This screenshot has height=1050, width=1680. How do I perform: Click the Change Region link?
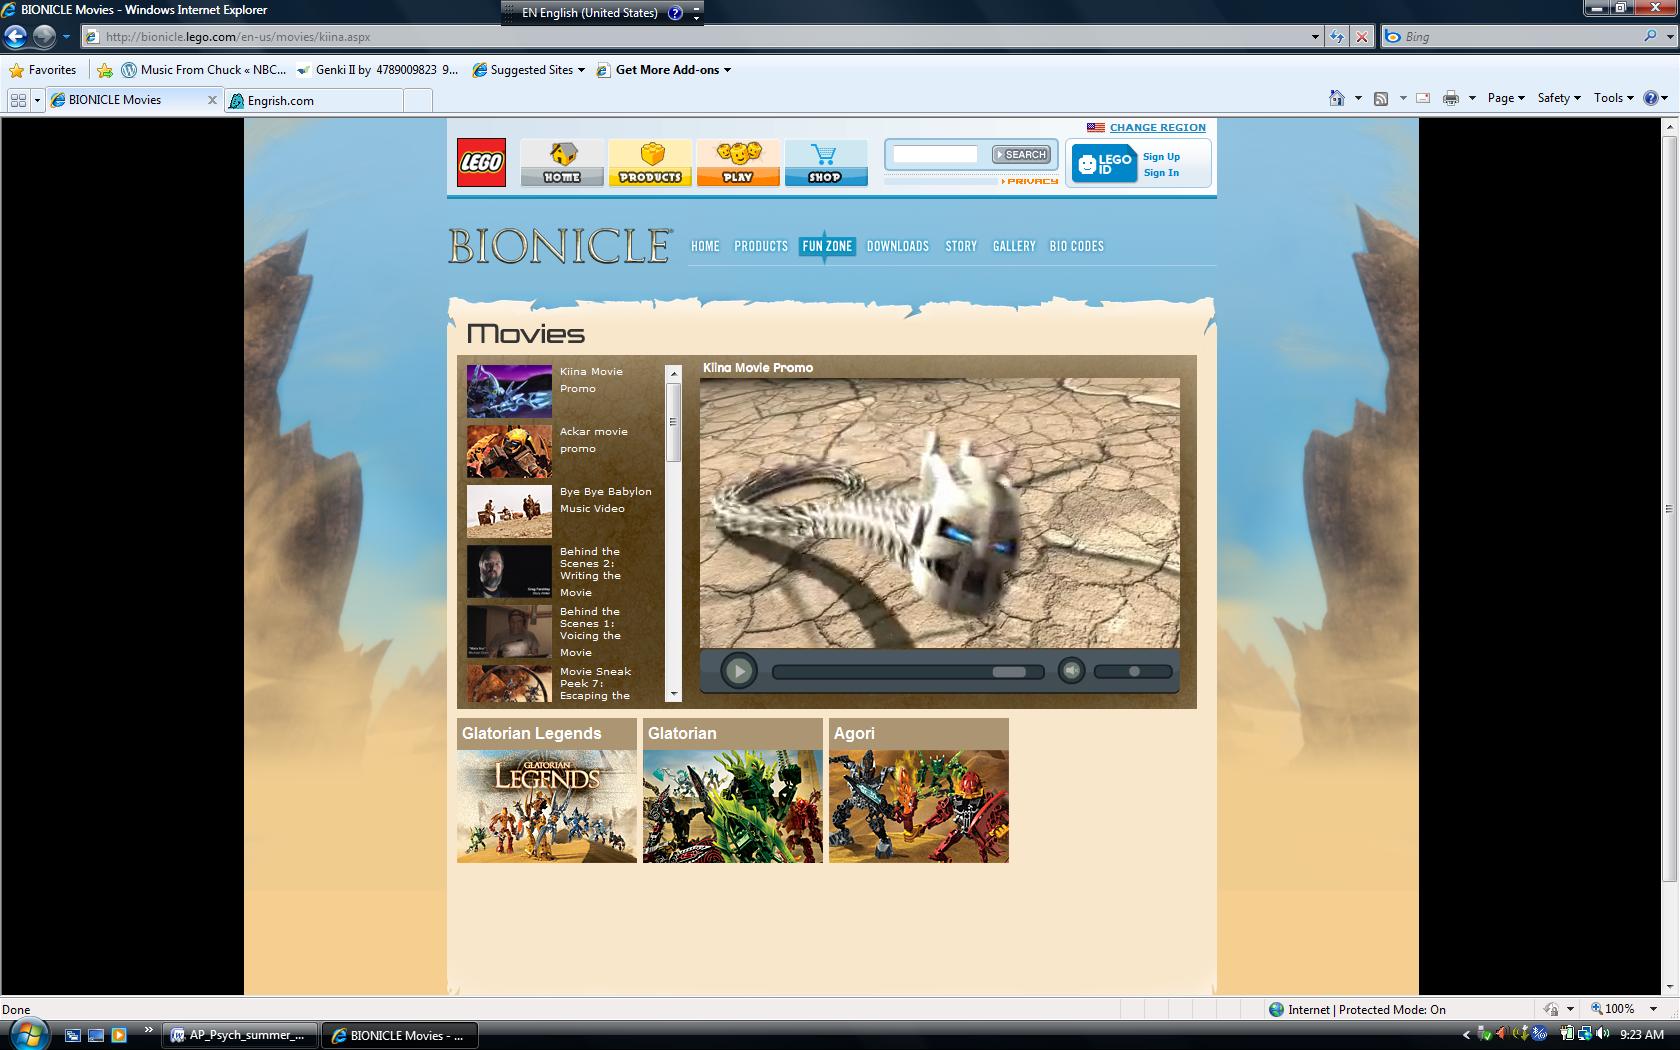coord(1158,128)
